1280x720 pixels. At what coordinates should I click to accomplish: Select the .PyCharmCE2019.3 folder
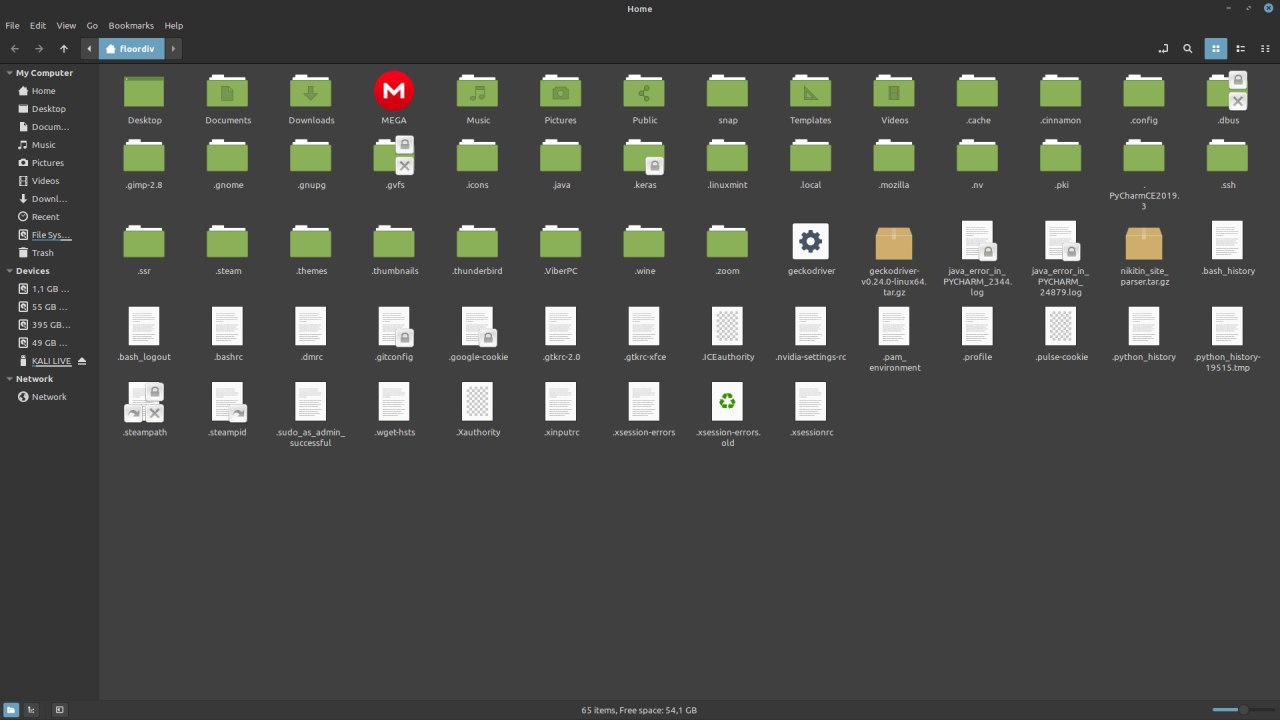(1144, 156)
